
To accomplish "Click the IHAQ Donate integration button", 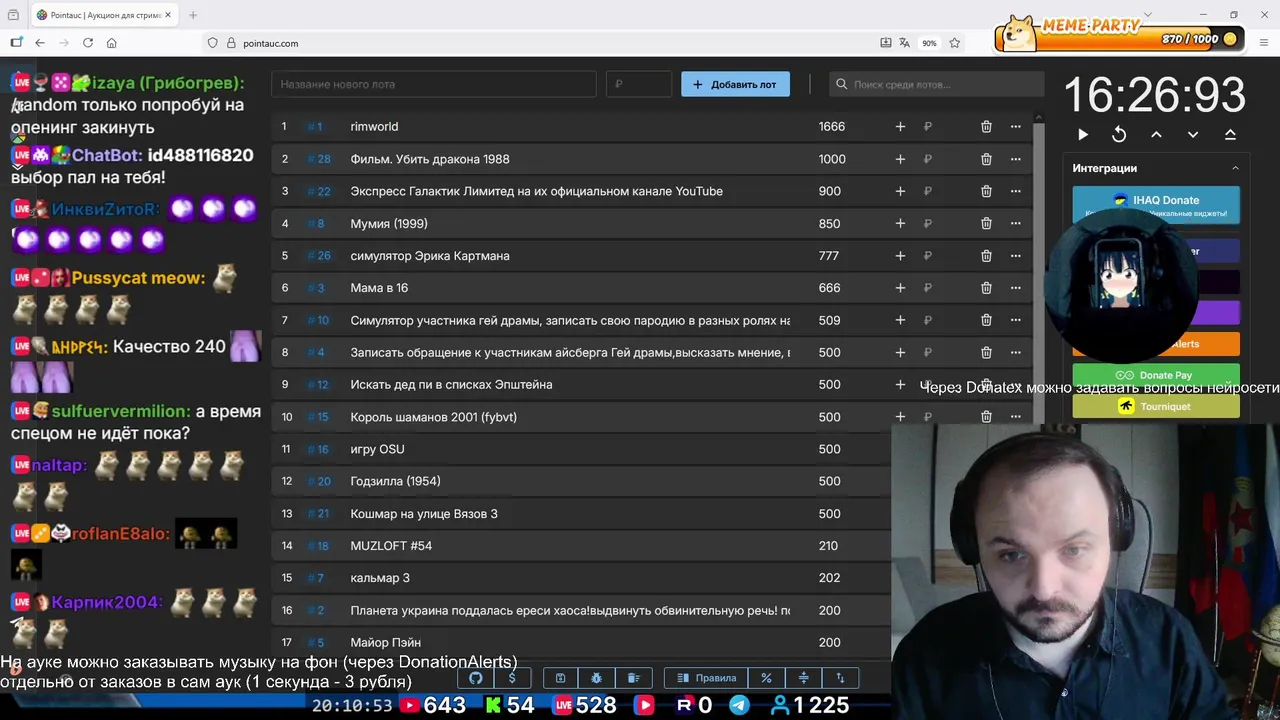I will point(1156,205).
